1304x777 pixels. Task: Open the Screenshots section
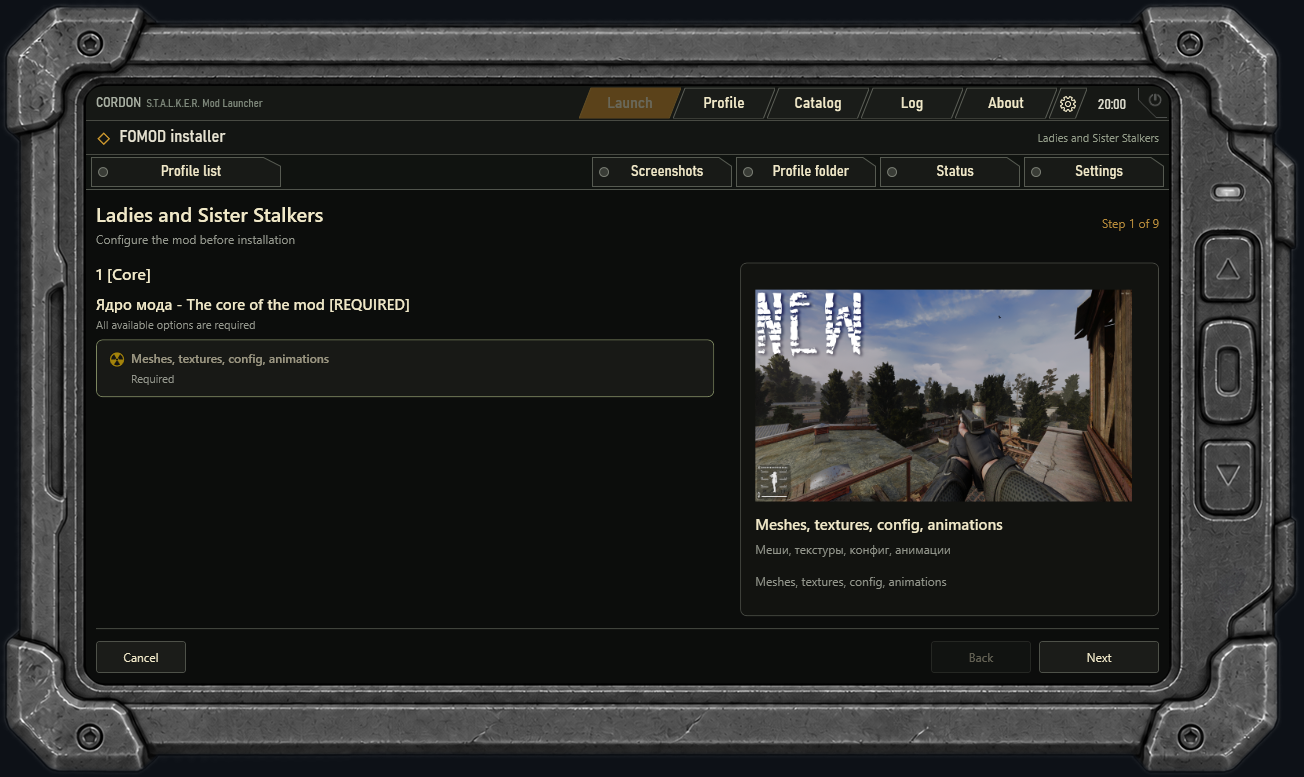coord(662,172)
